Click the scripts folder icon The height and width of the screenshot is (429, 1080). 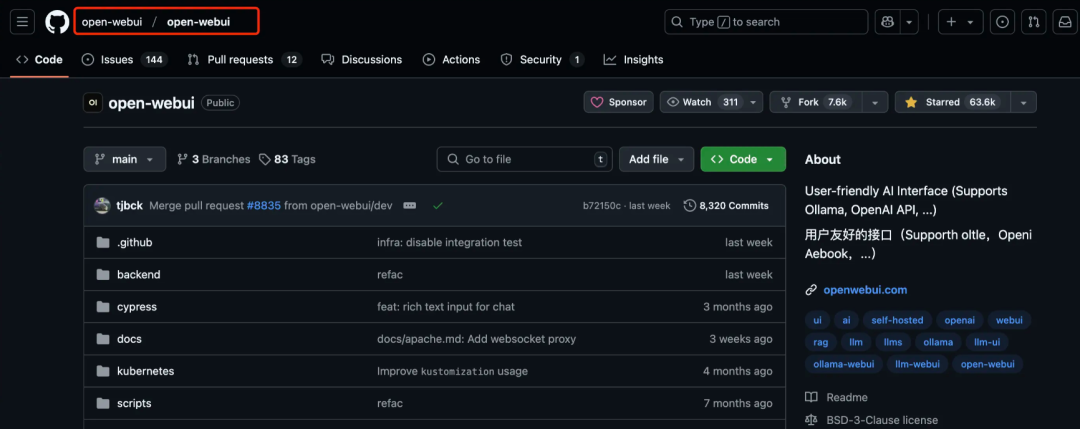[103, 403]
